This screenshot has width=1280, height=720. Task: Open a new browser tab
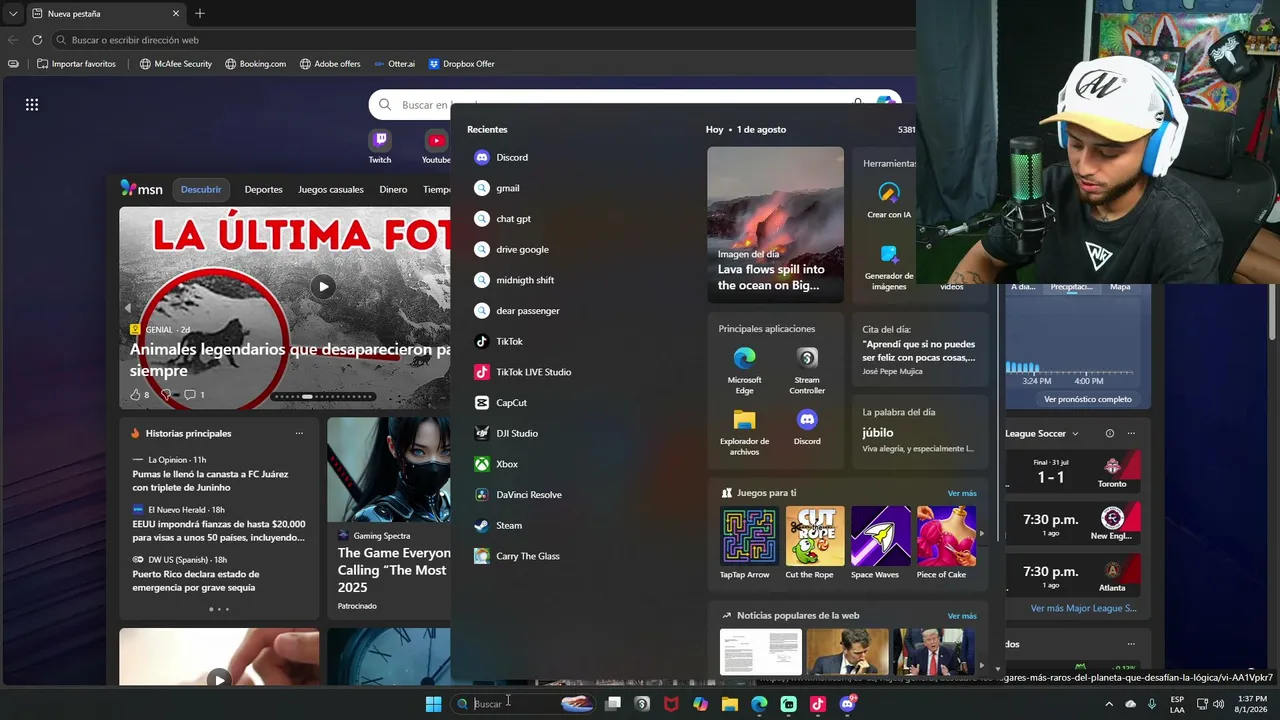200,14
